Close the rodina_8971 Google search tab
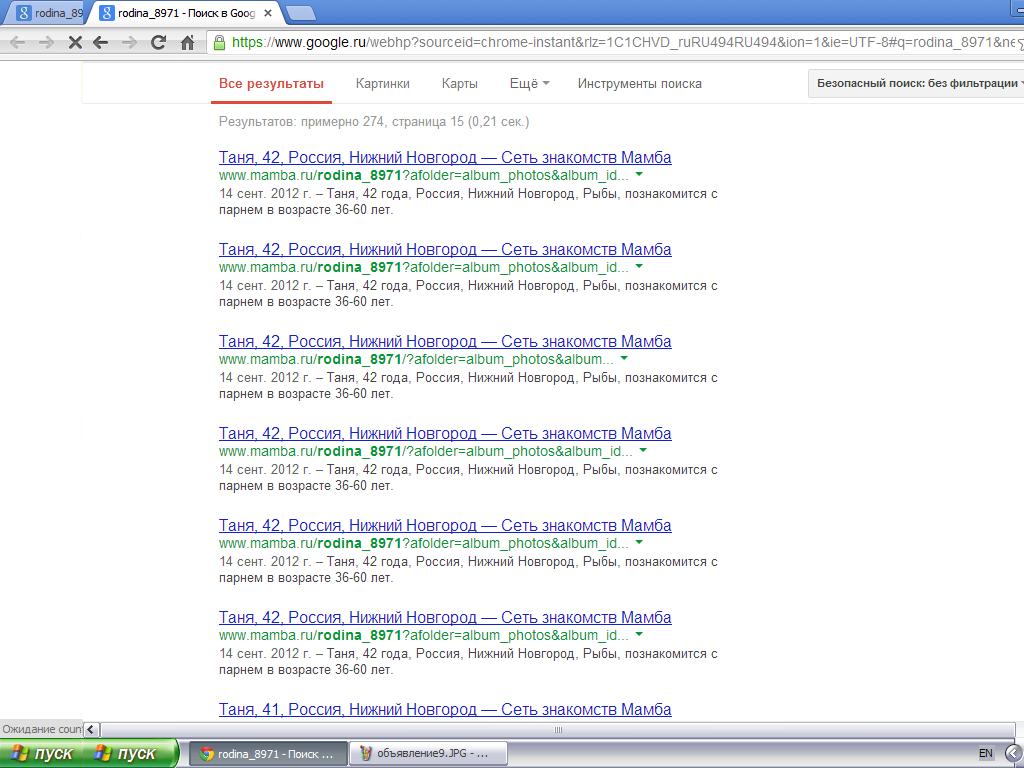 coord(268,13)
